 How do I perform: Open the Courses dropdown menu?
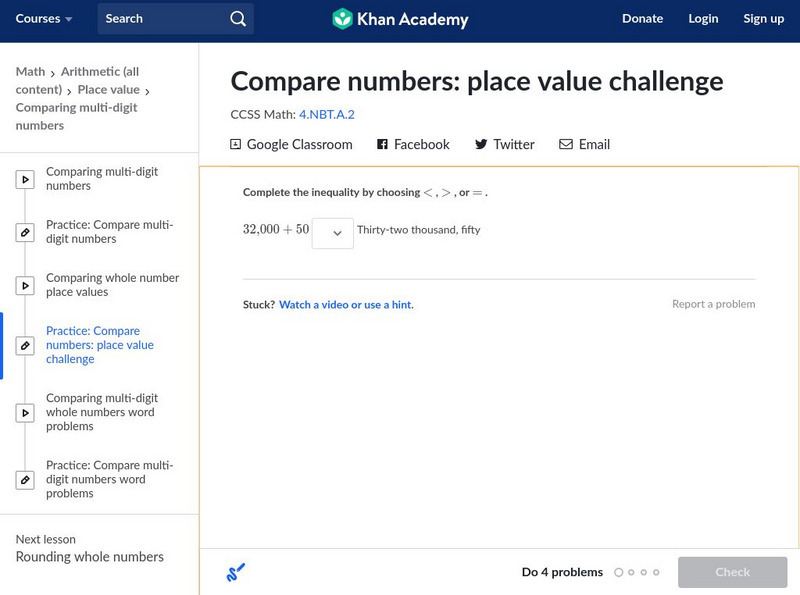44,19
